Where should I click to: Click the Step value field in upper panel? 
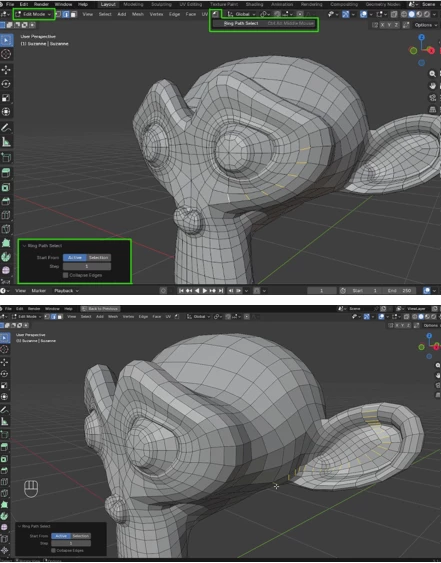pos(87,266)
